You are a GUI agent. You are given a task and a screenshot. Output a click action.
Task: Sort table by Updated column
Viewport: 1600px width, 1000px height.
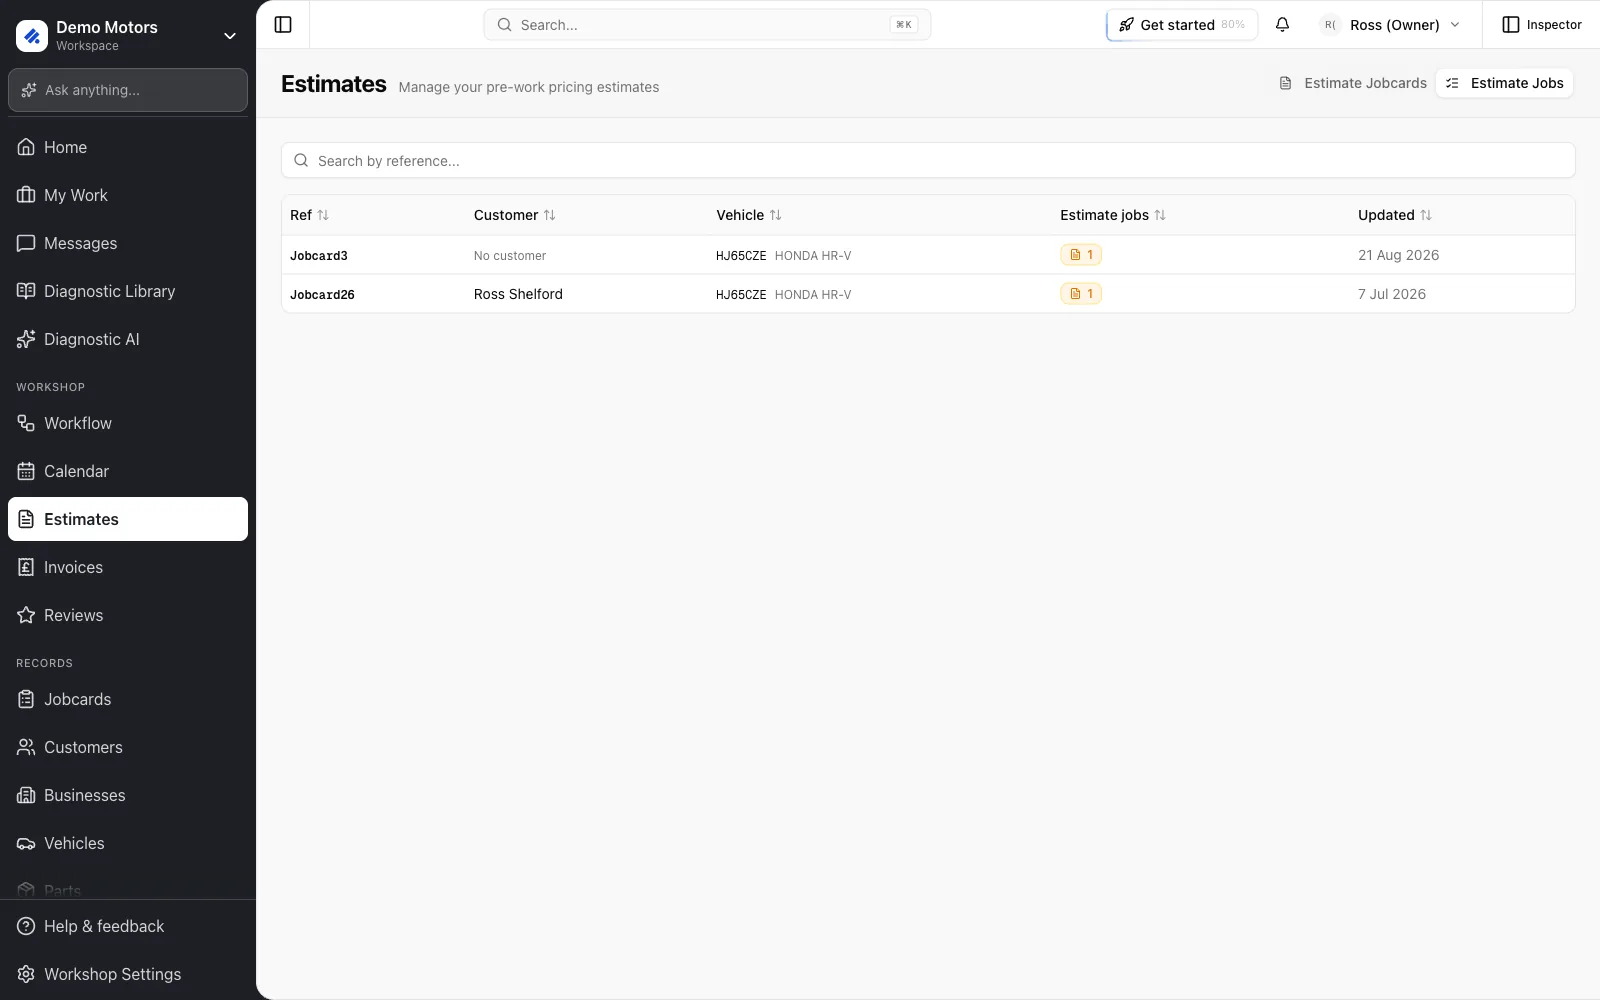point(1395,215)
